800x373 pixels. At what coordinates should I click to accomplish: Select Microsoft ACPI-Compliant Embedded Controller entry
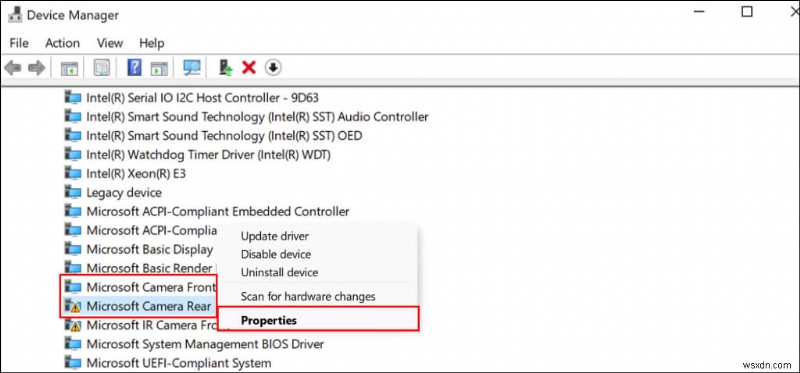tap(218, 211)
